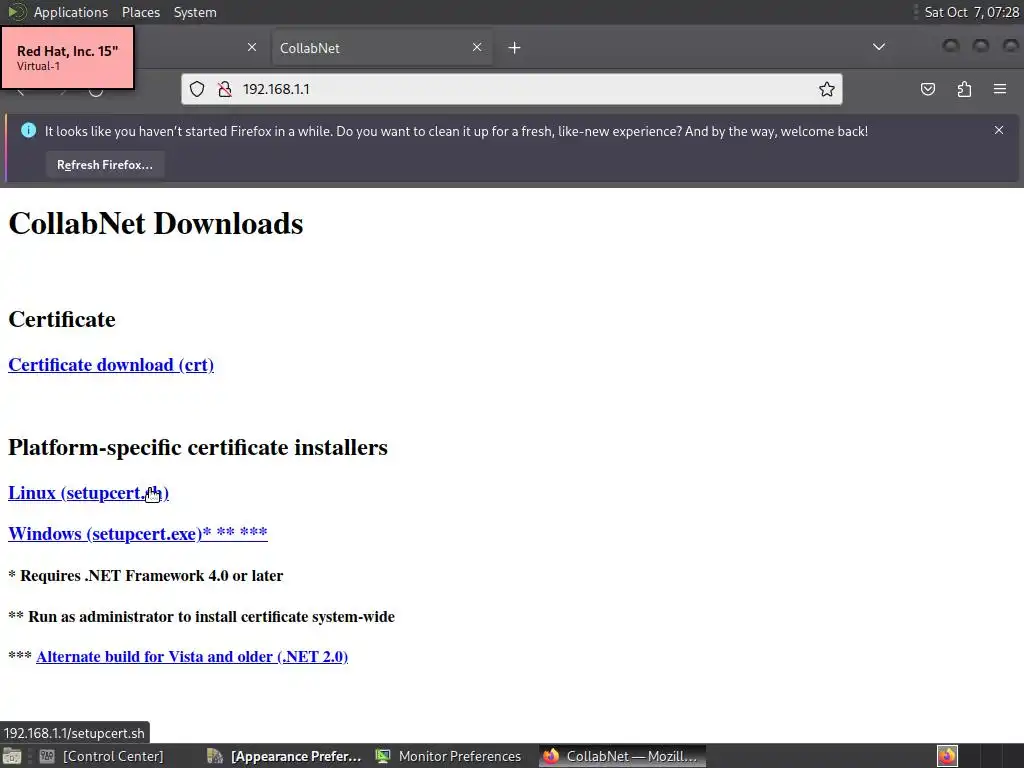Image resolution: width=1024 pixels, height=768 pixels.
Task: Switch to CollabNet Mozilla taskbar entry
Action: click(622, 756)
